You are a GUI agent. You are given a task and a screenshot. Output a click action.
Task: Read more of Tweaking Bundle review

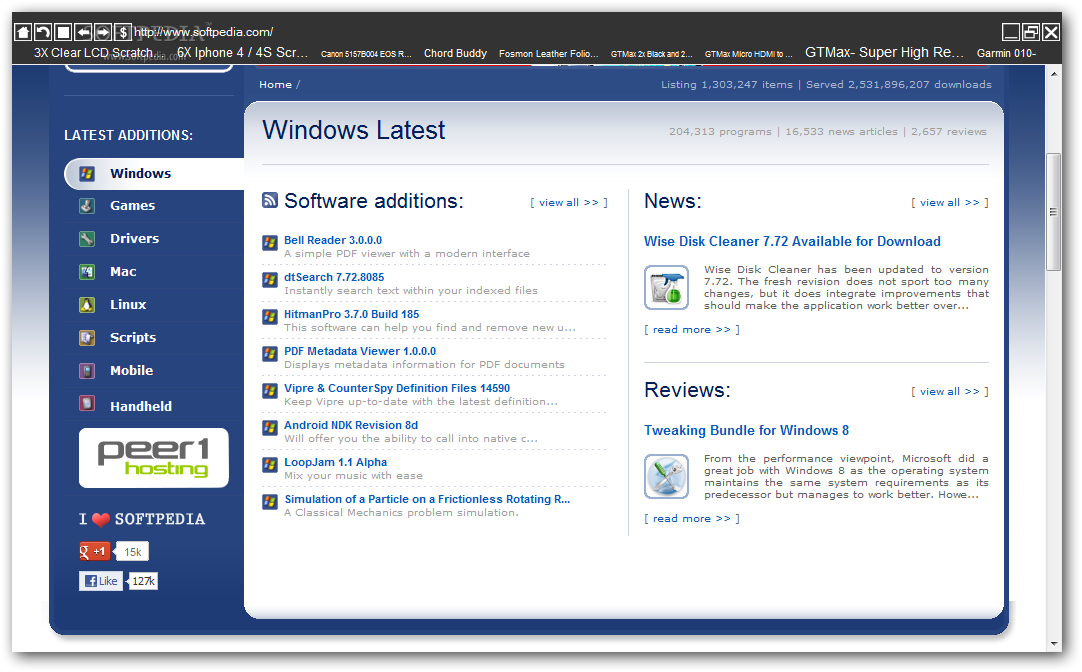[691, 519]
